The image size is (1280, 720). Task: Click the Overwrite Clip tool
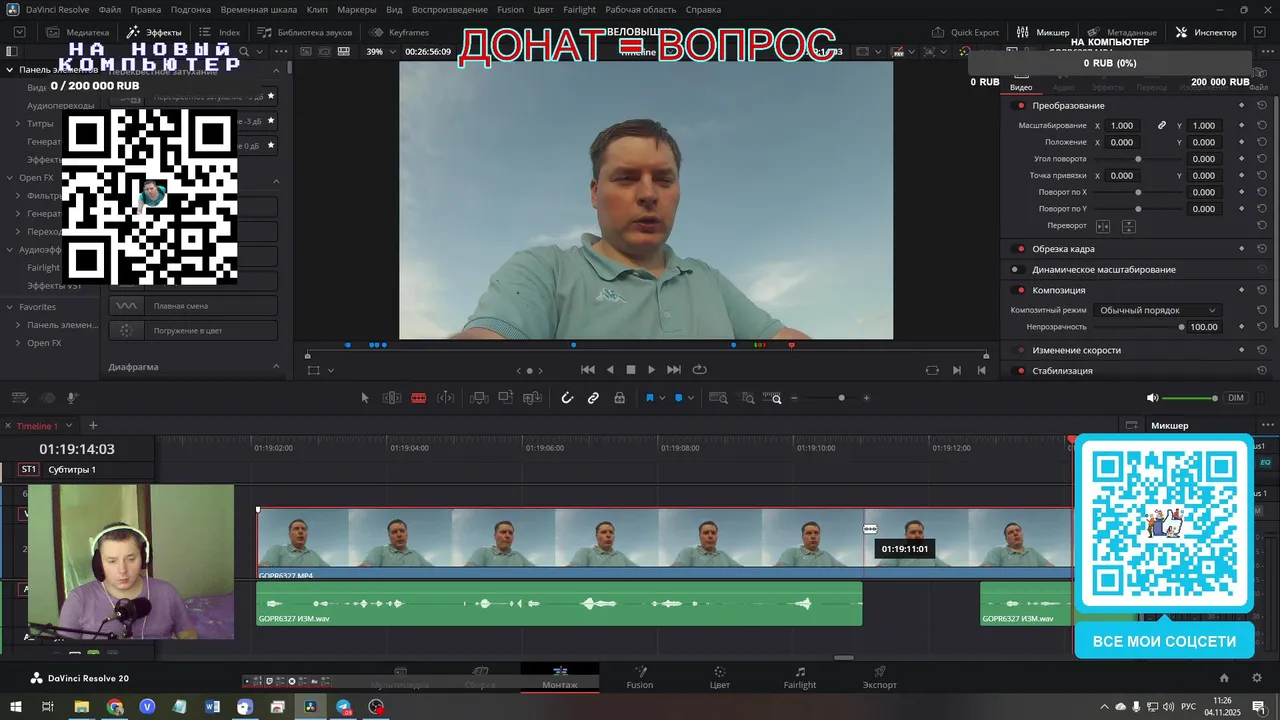pos(506,398)
